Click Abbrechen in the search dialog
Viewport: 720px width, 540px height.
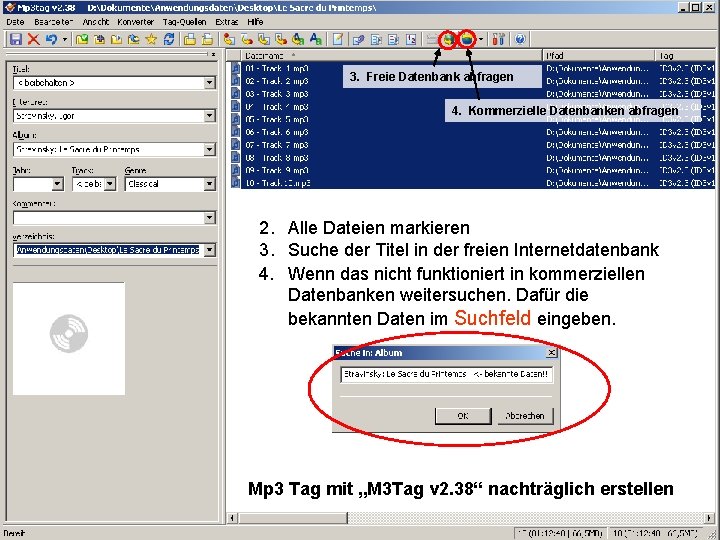[x=525, y=416]
